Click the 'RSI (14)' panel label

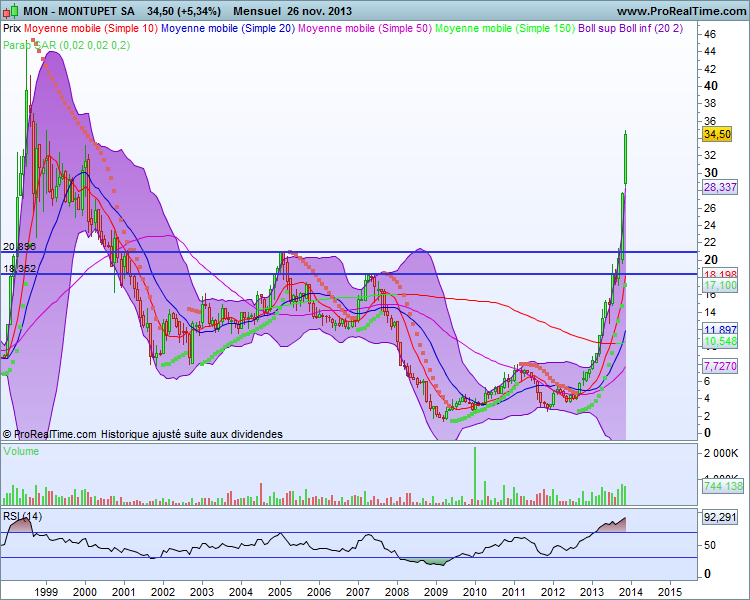pos(22,516)
